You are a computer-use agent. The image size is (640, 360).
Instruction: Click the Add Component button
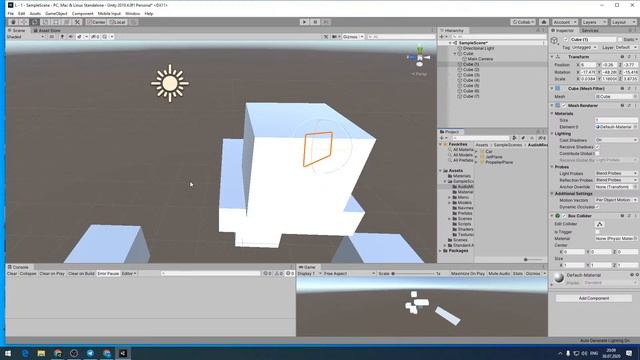click(594, 298)
